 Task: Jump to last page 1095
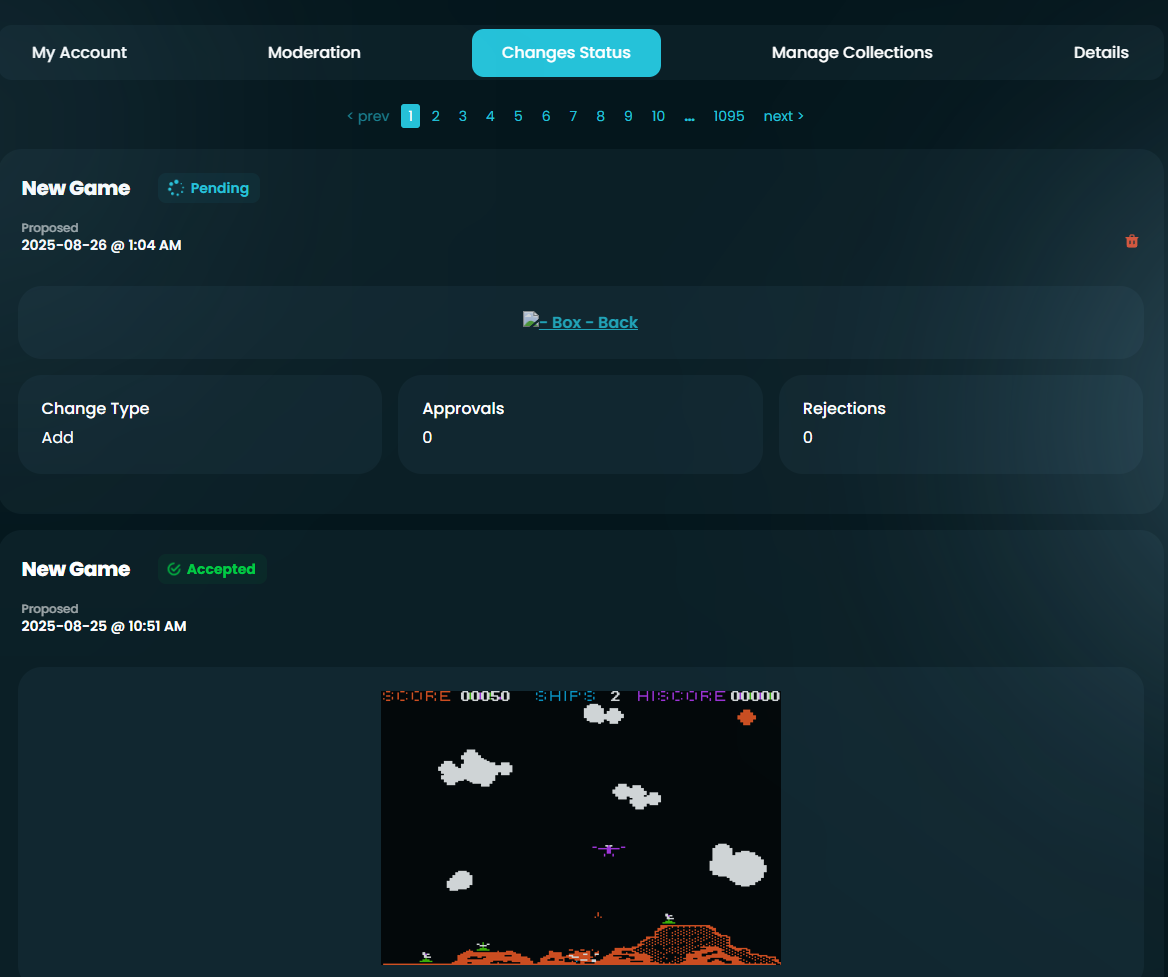point(729,116)
